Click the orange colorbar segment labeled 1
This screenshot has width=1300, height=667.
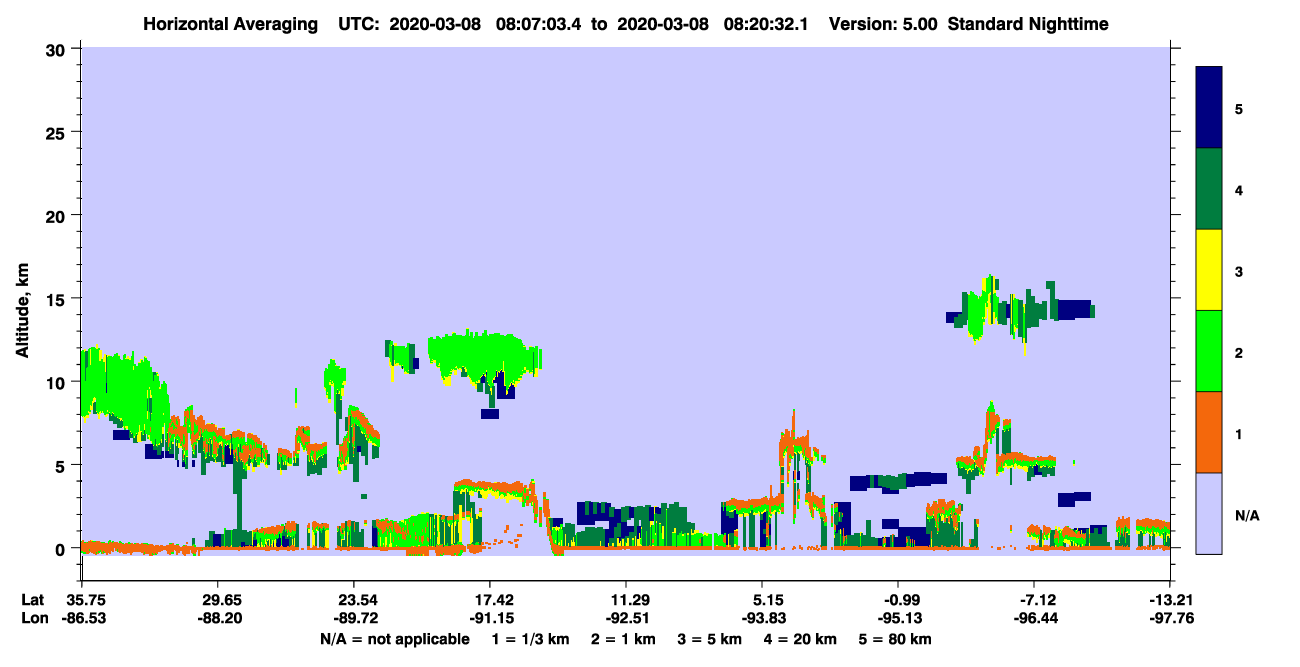[x=1209, y=432]
